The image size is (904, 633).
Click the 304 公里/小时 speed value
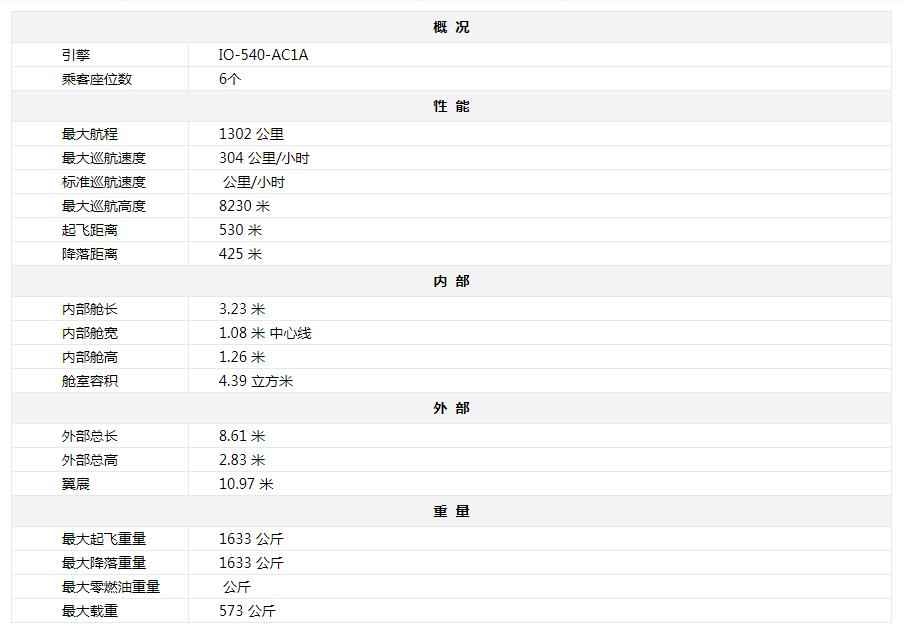pyautogui.click(x=264, y=158)
